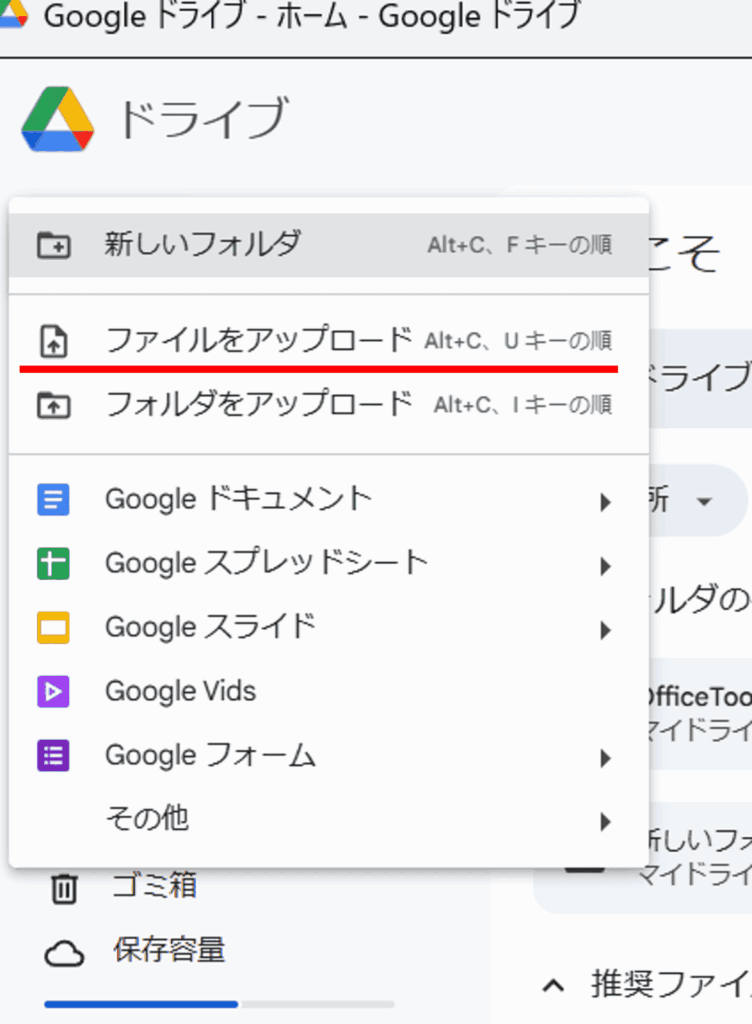Click the green Google Sheets icon

click(x=53, y=564)
